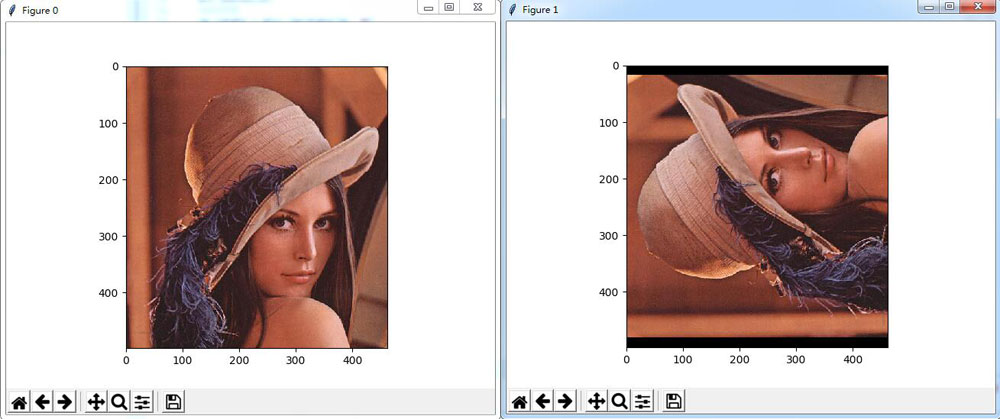Open Configure subplots in Figure 1
The height and width of the screenshot is (419, 1000).
tap(642, 402)
